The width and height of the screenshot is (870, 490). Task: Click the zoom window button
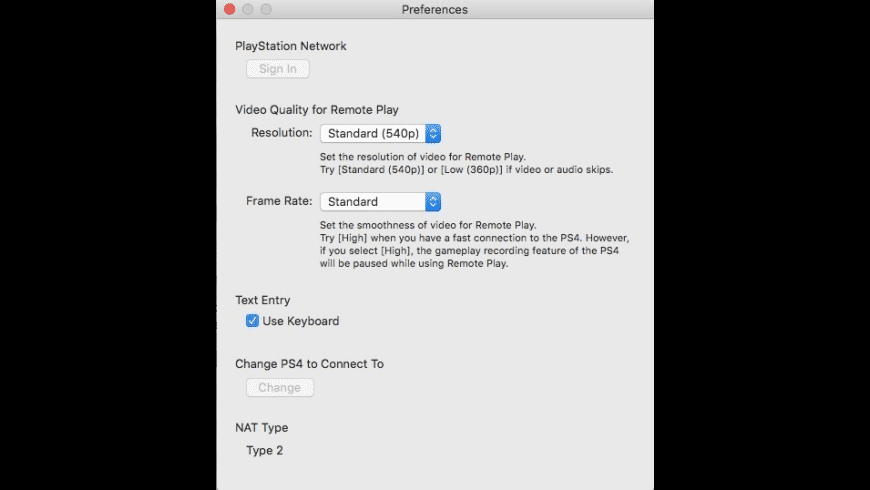pos(266,9)
